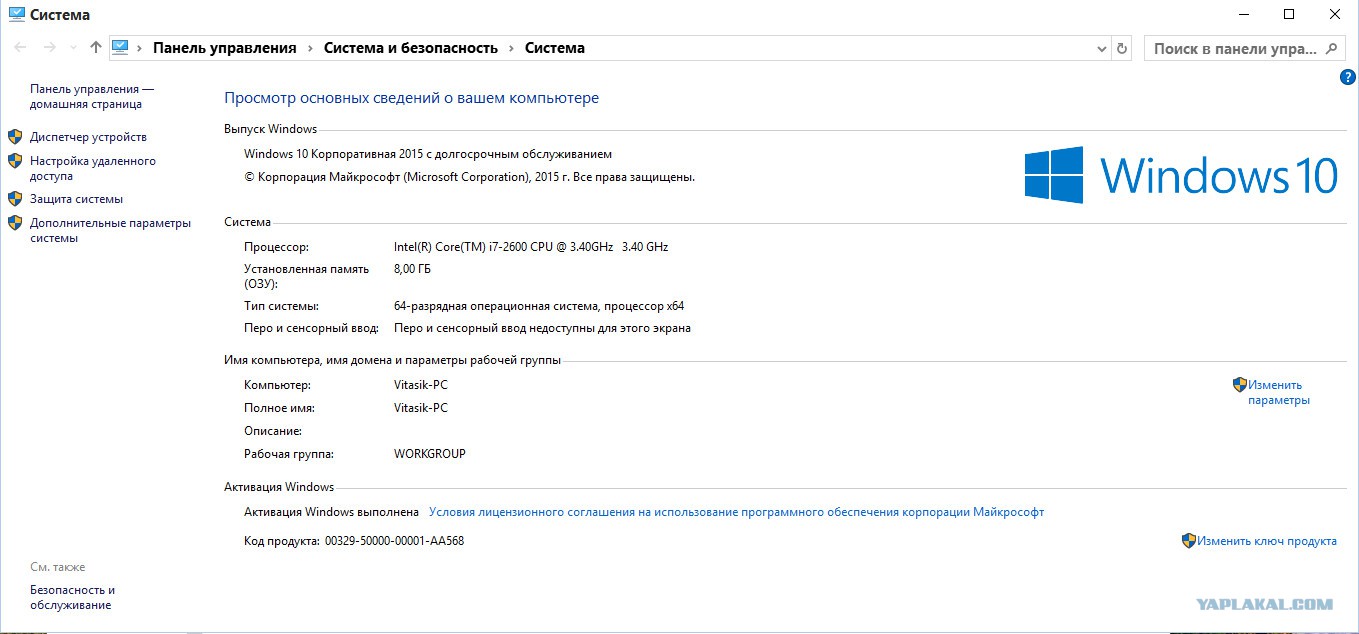The width and height of the screenshot is (1359, 634).
Task: Click product code 00329-50000-00001-AA568
Action: pos(394,541)
